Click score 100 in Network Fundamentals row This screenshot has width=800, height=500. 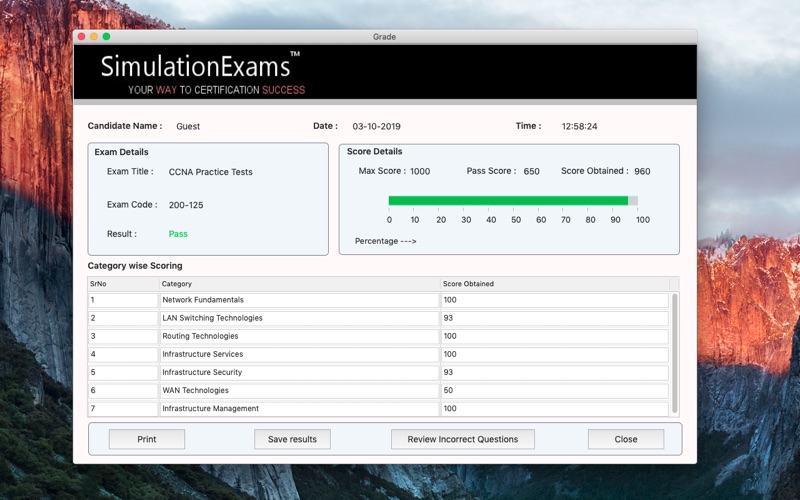pos(555,300)
